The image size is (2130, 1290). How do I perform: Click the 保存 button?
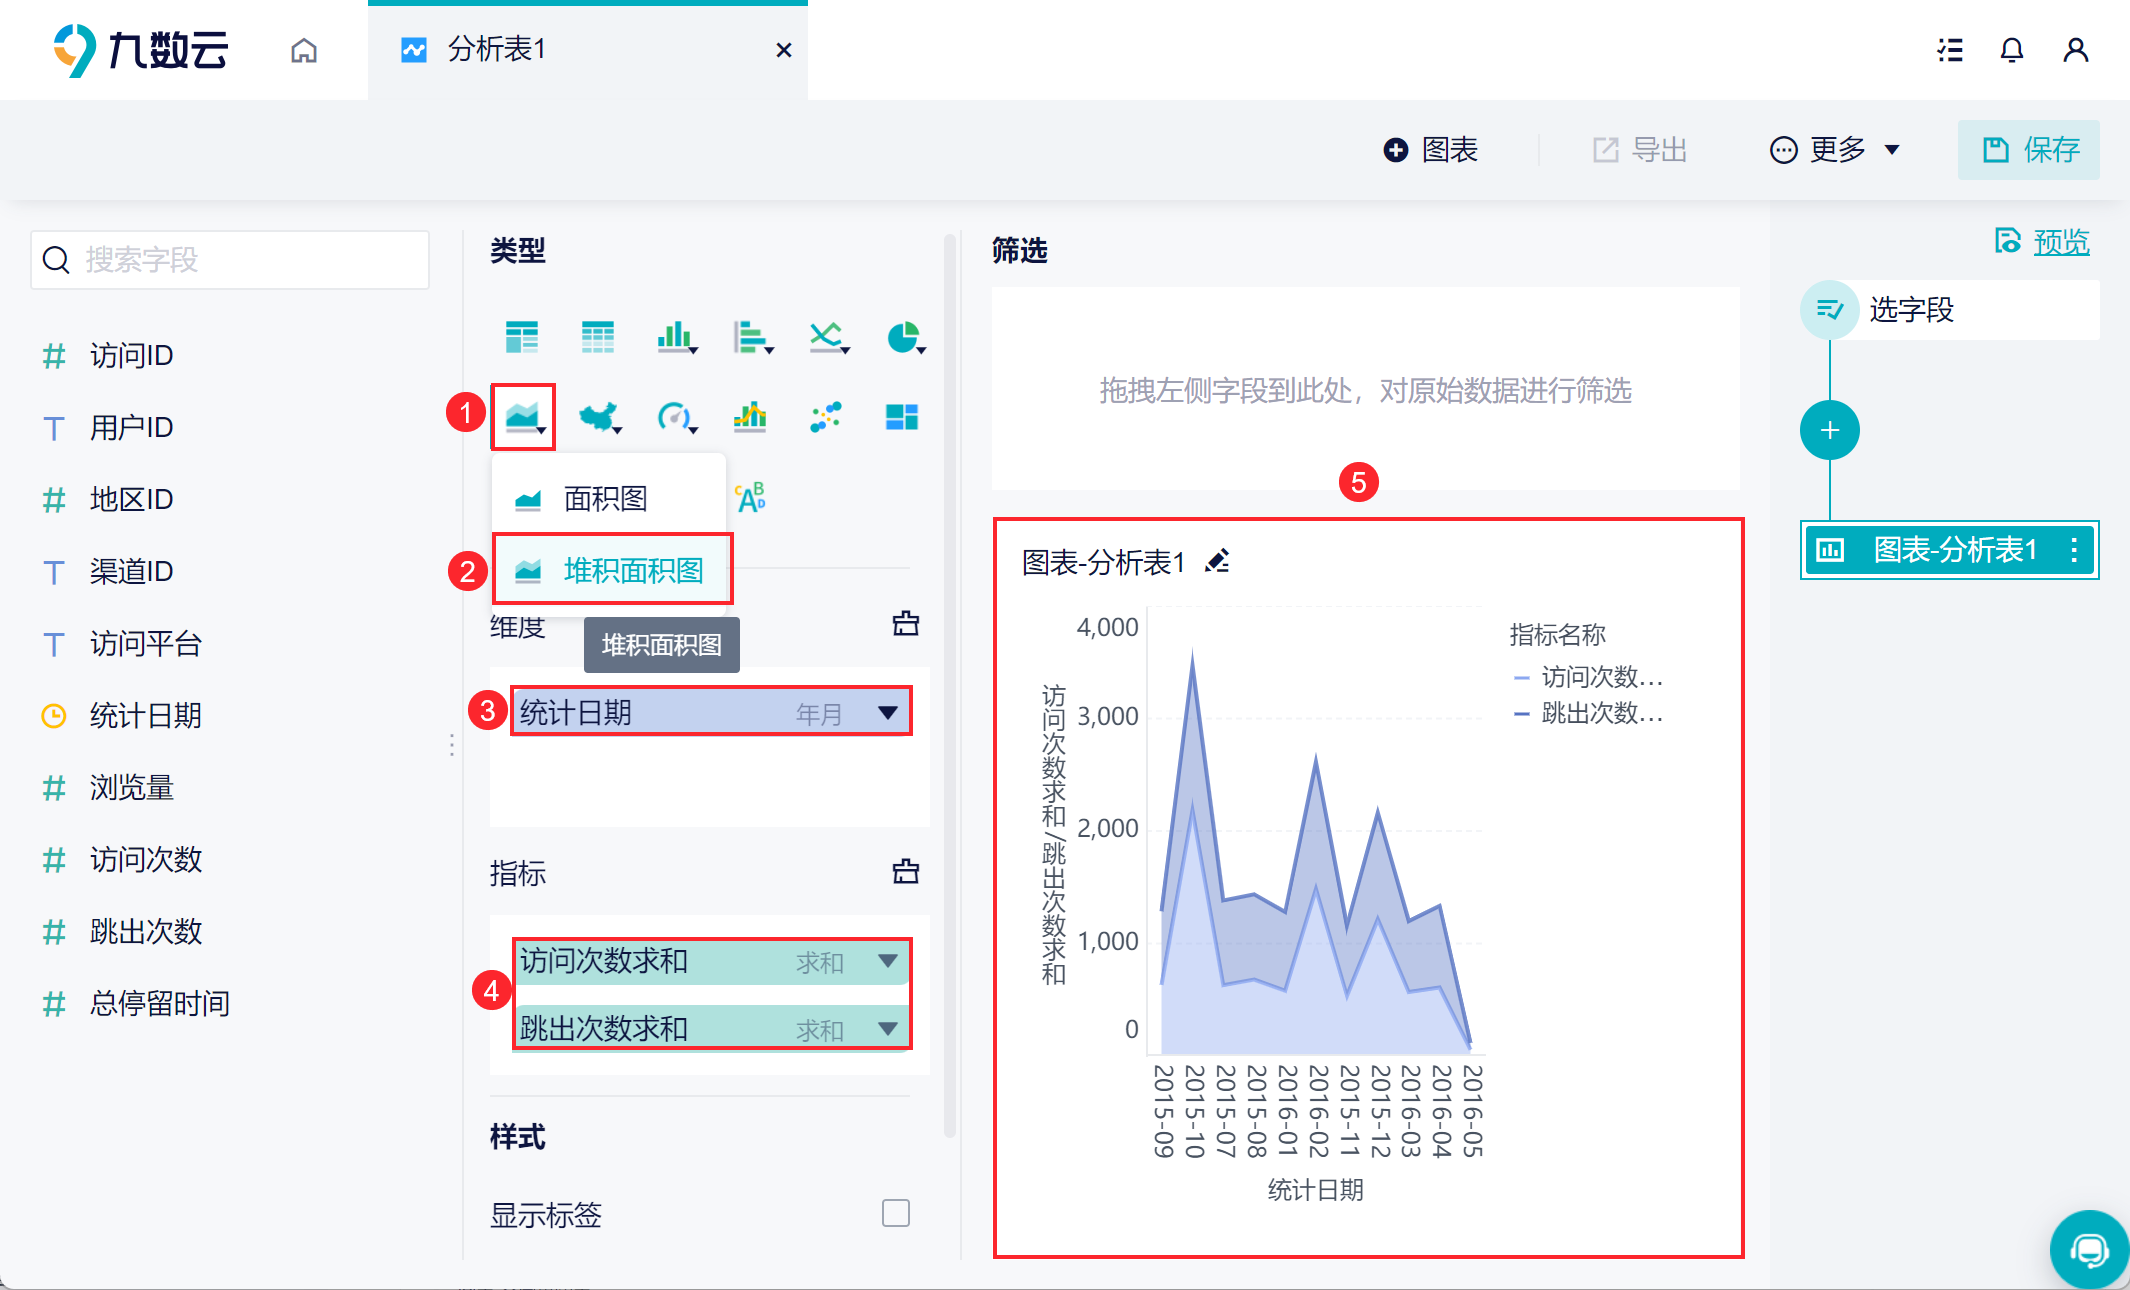point(2029,150)
